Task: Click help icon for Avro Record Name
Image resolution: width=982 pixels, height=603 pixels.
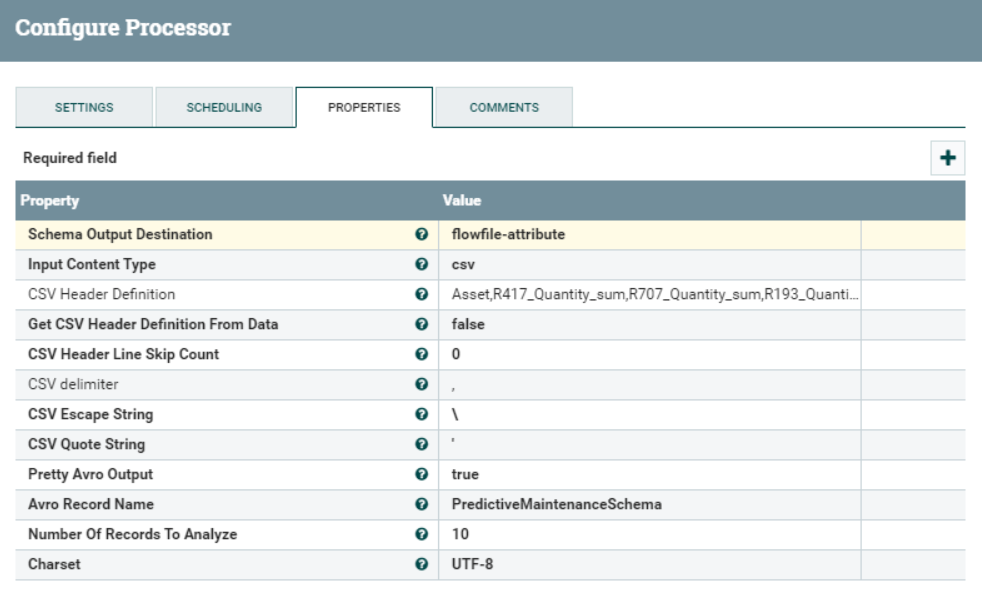Action: point(421,504)
